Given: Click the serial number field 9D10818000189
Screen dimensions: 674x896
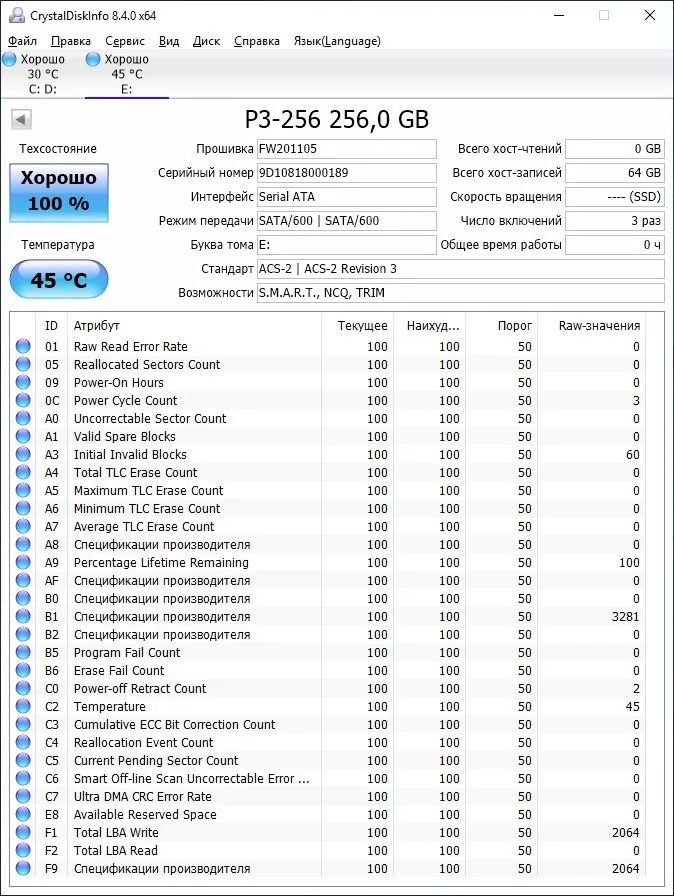Looking at the screenshot, I should 347,173.
